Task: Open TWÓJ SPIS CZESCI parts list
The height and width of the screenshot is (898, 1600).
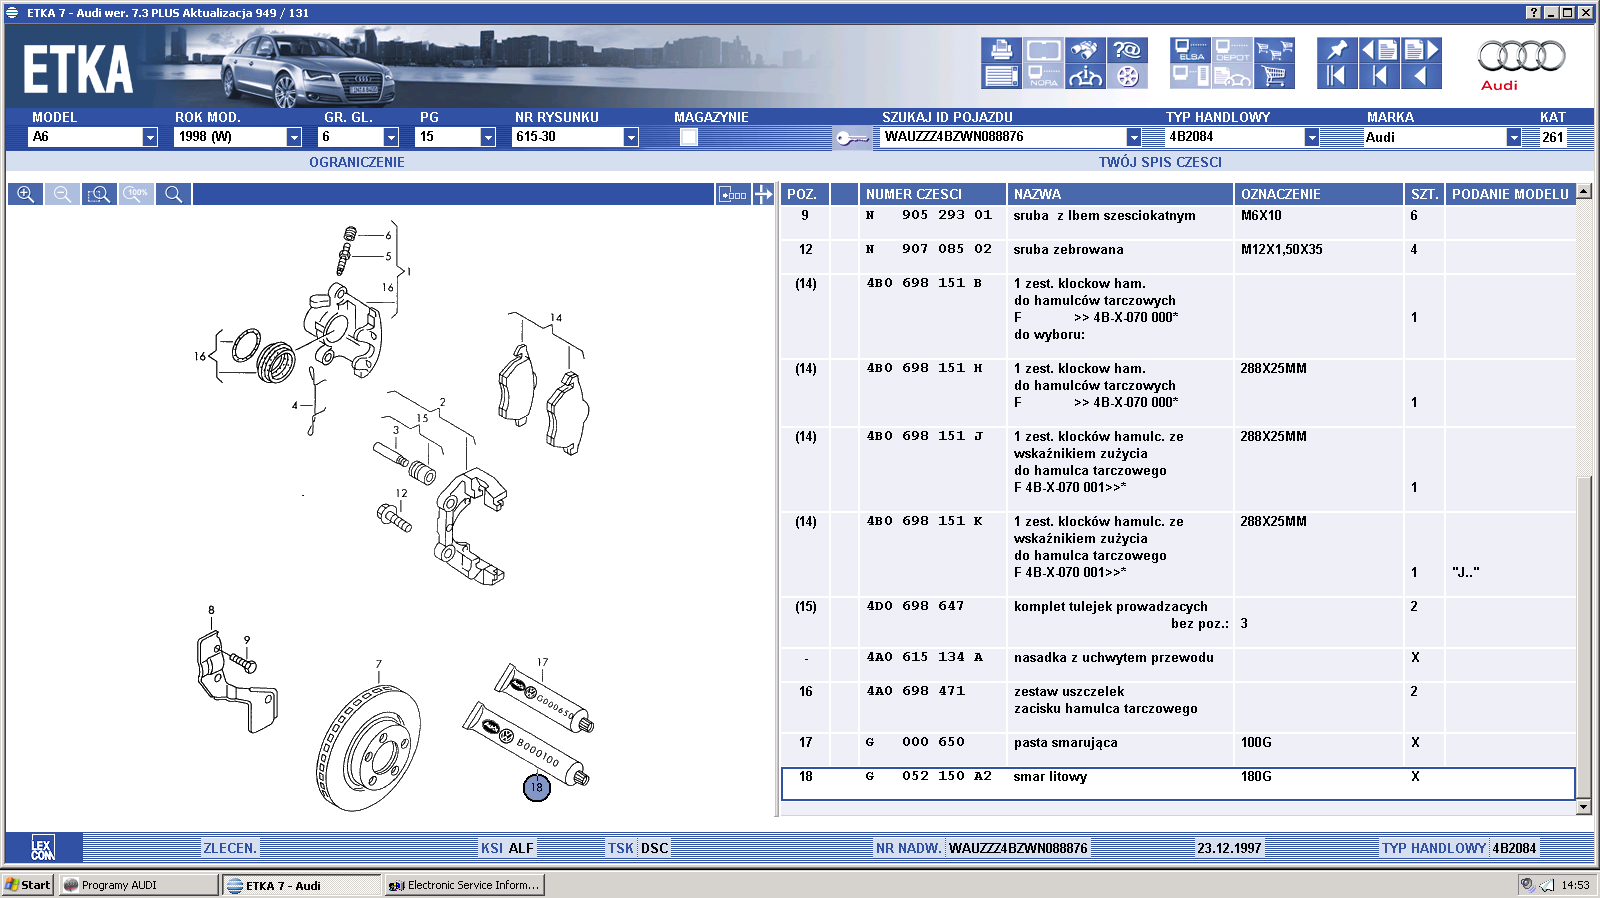Action: (x=1160, y=162)
